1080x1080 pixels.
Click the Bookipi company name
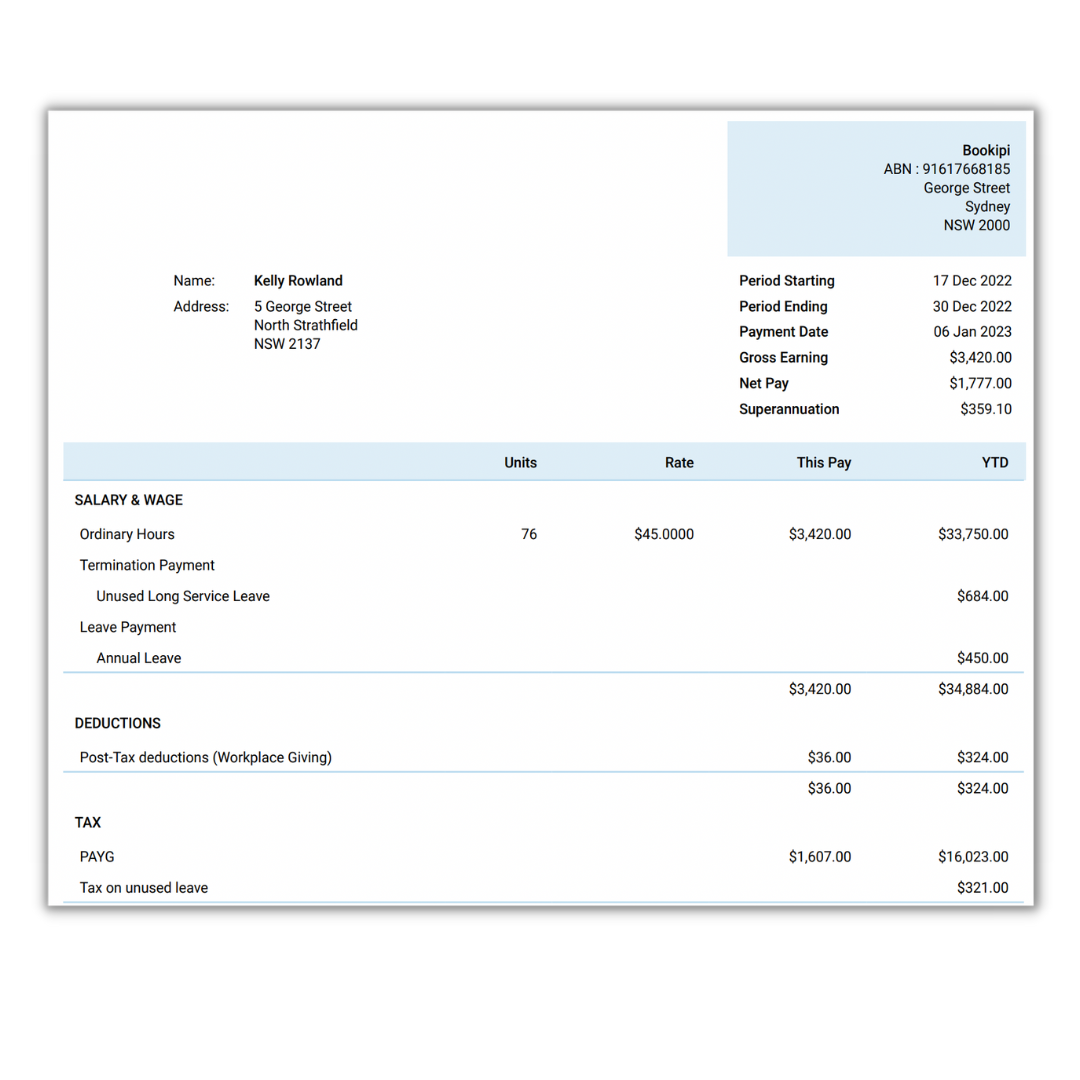(986, 150)
